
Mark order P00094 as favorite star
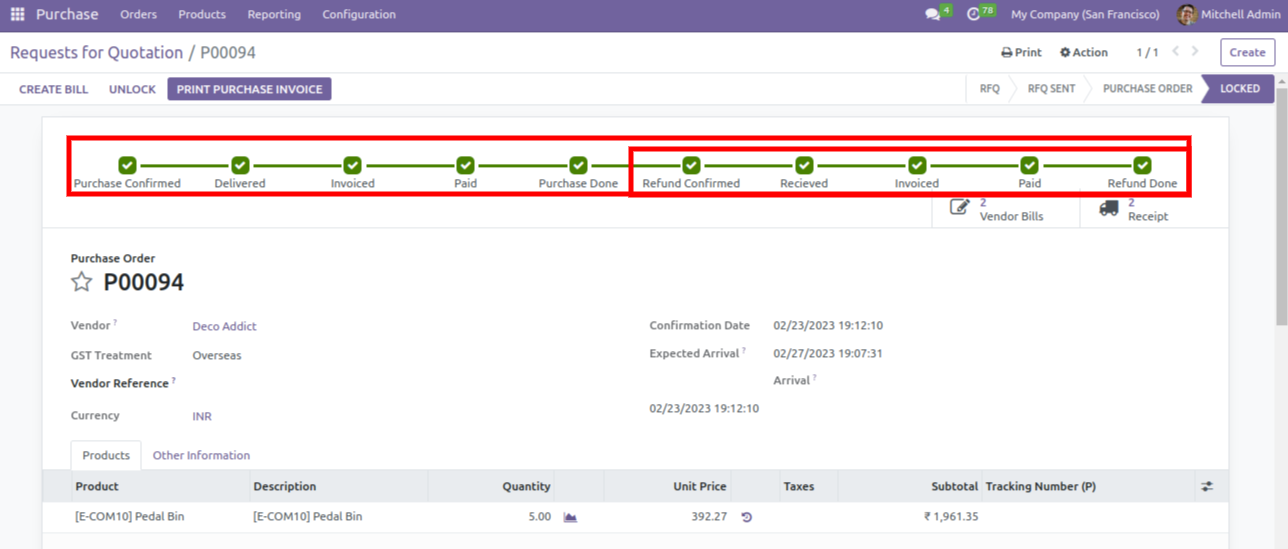(x=81, y=282)
